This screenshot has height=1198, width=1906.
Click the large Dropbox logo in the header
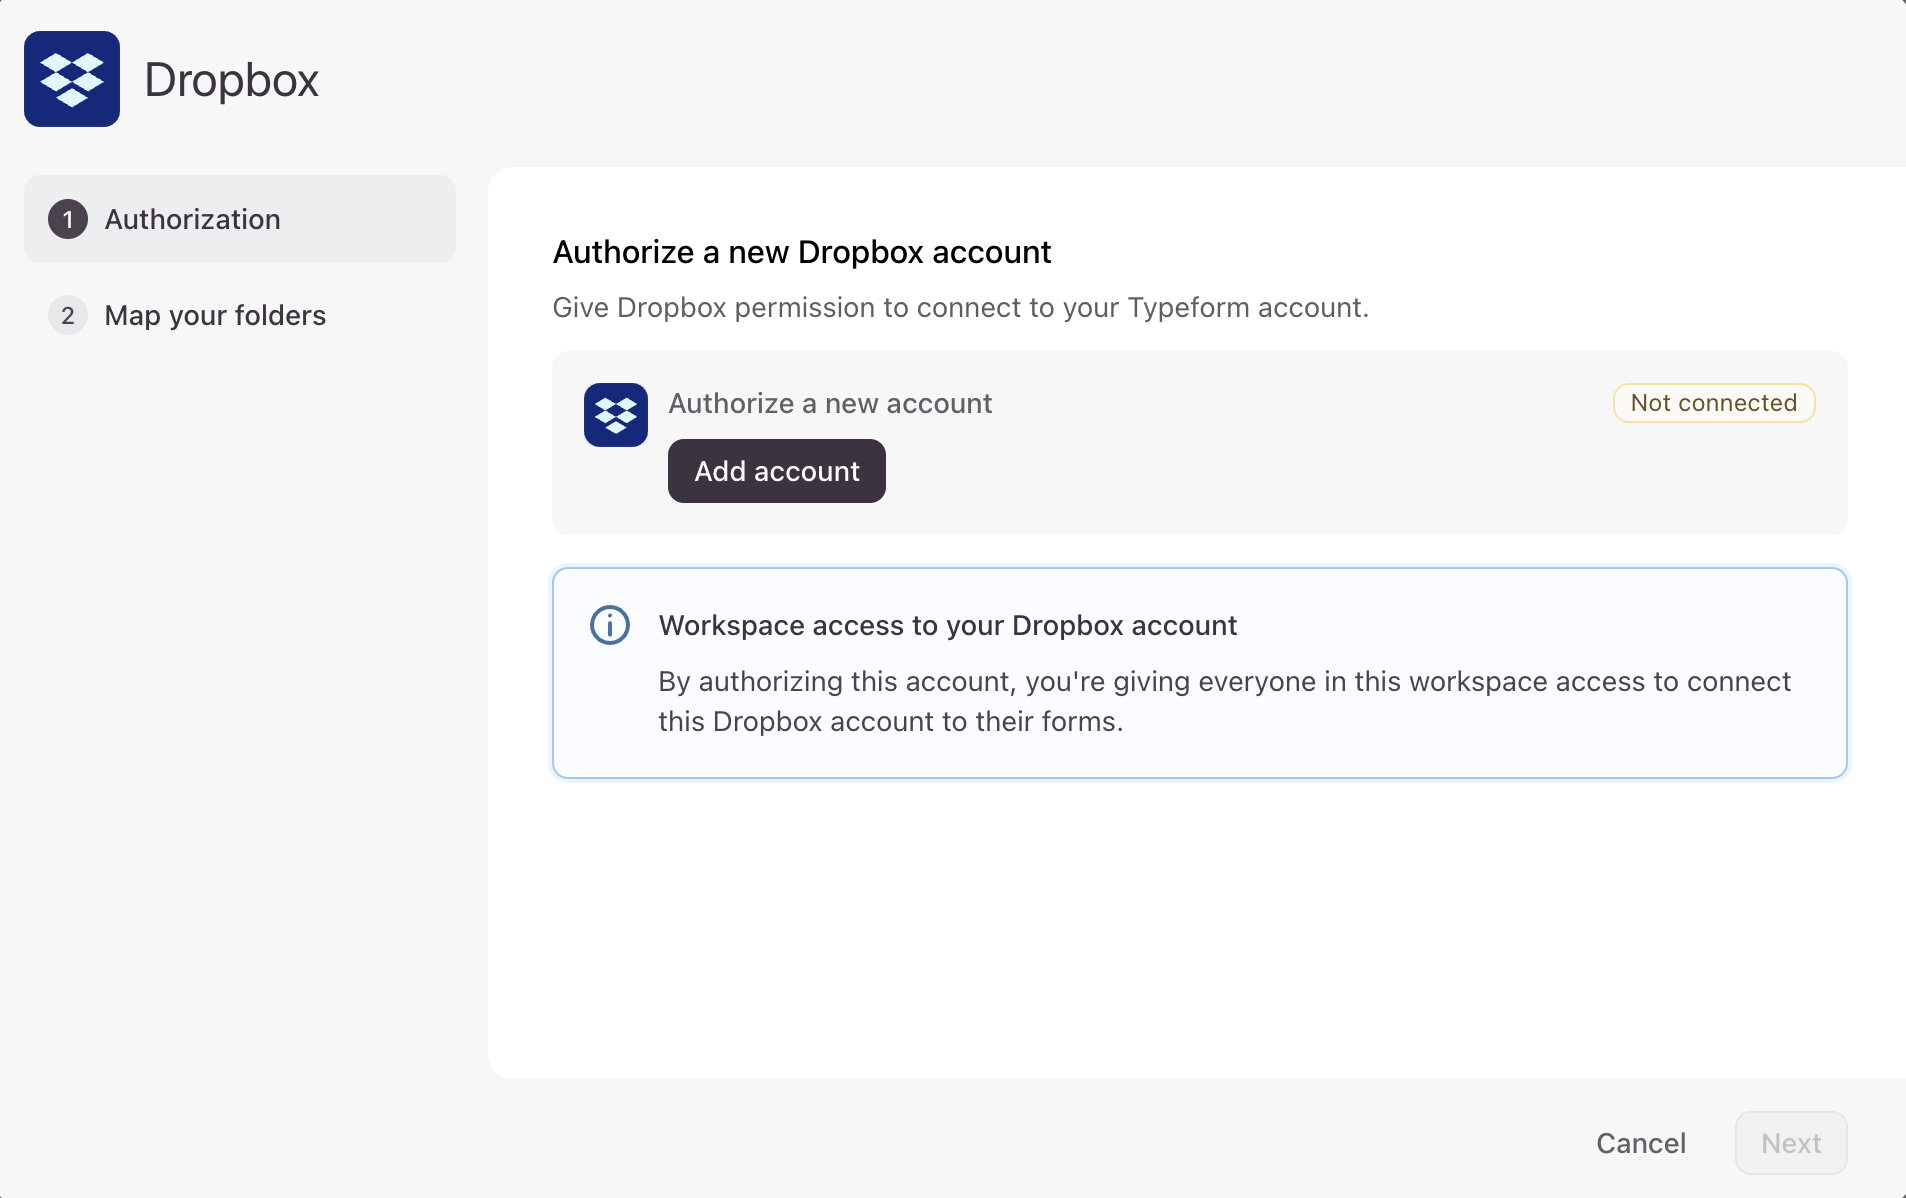[72, 79]
